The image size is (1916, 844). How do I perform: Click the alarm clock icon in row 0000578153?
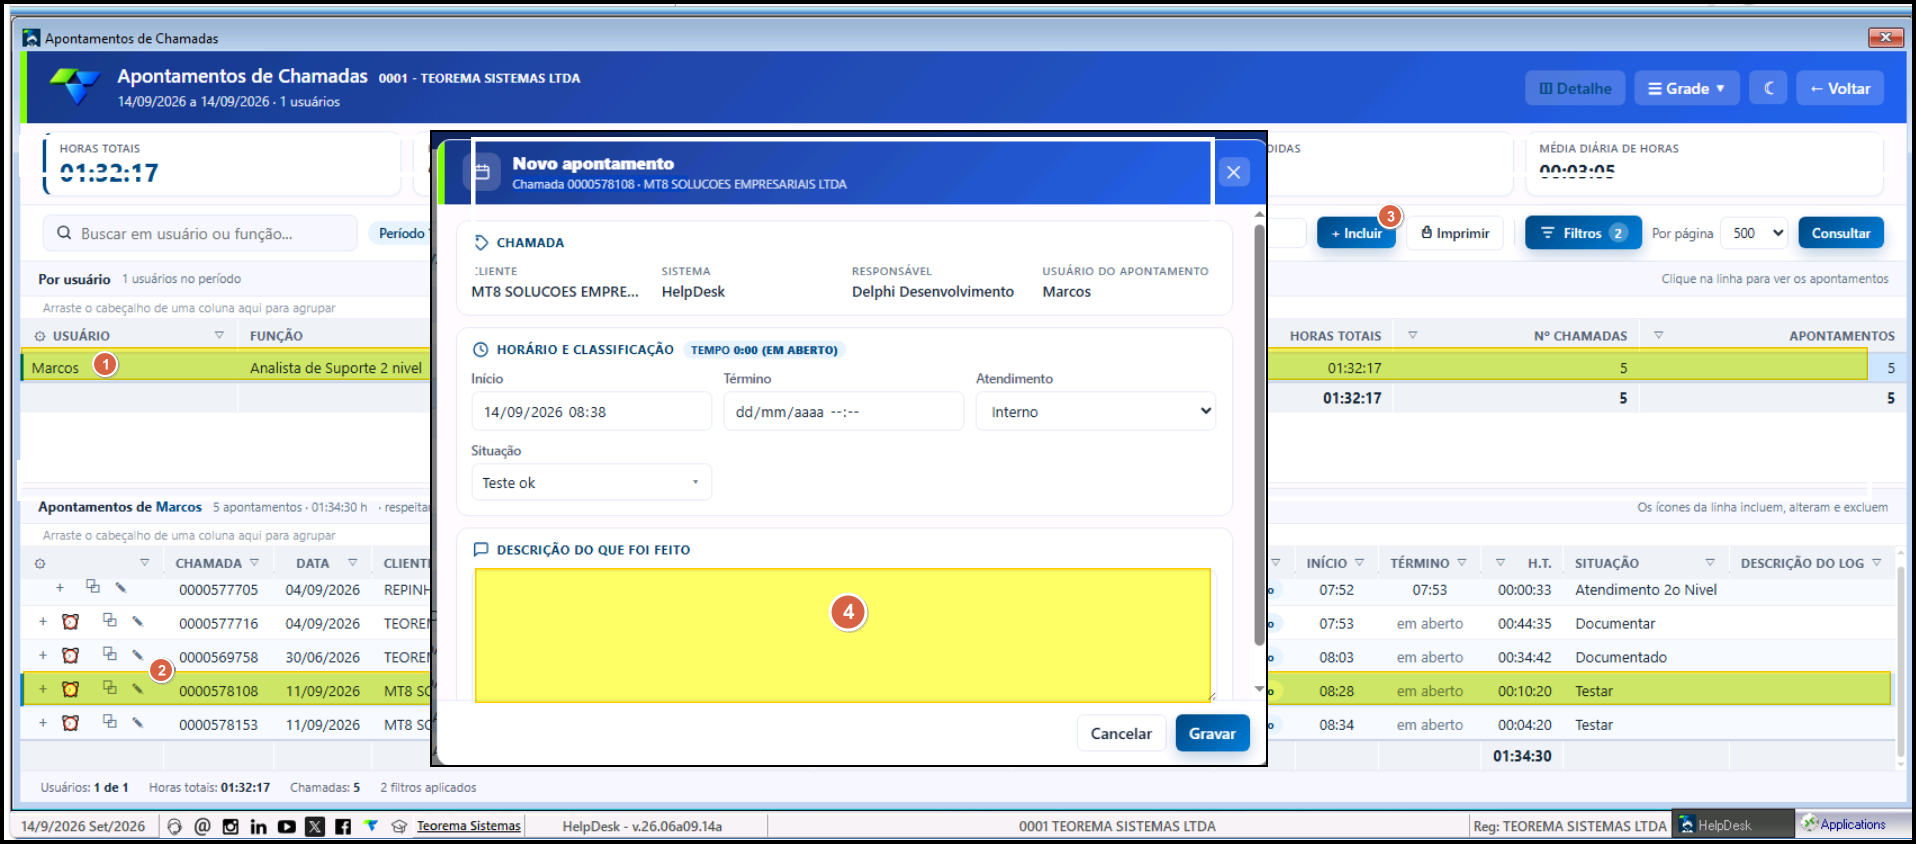pyautogui.click(x=70, y=723)
